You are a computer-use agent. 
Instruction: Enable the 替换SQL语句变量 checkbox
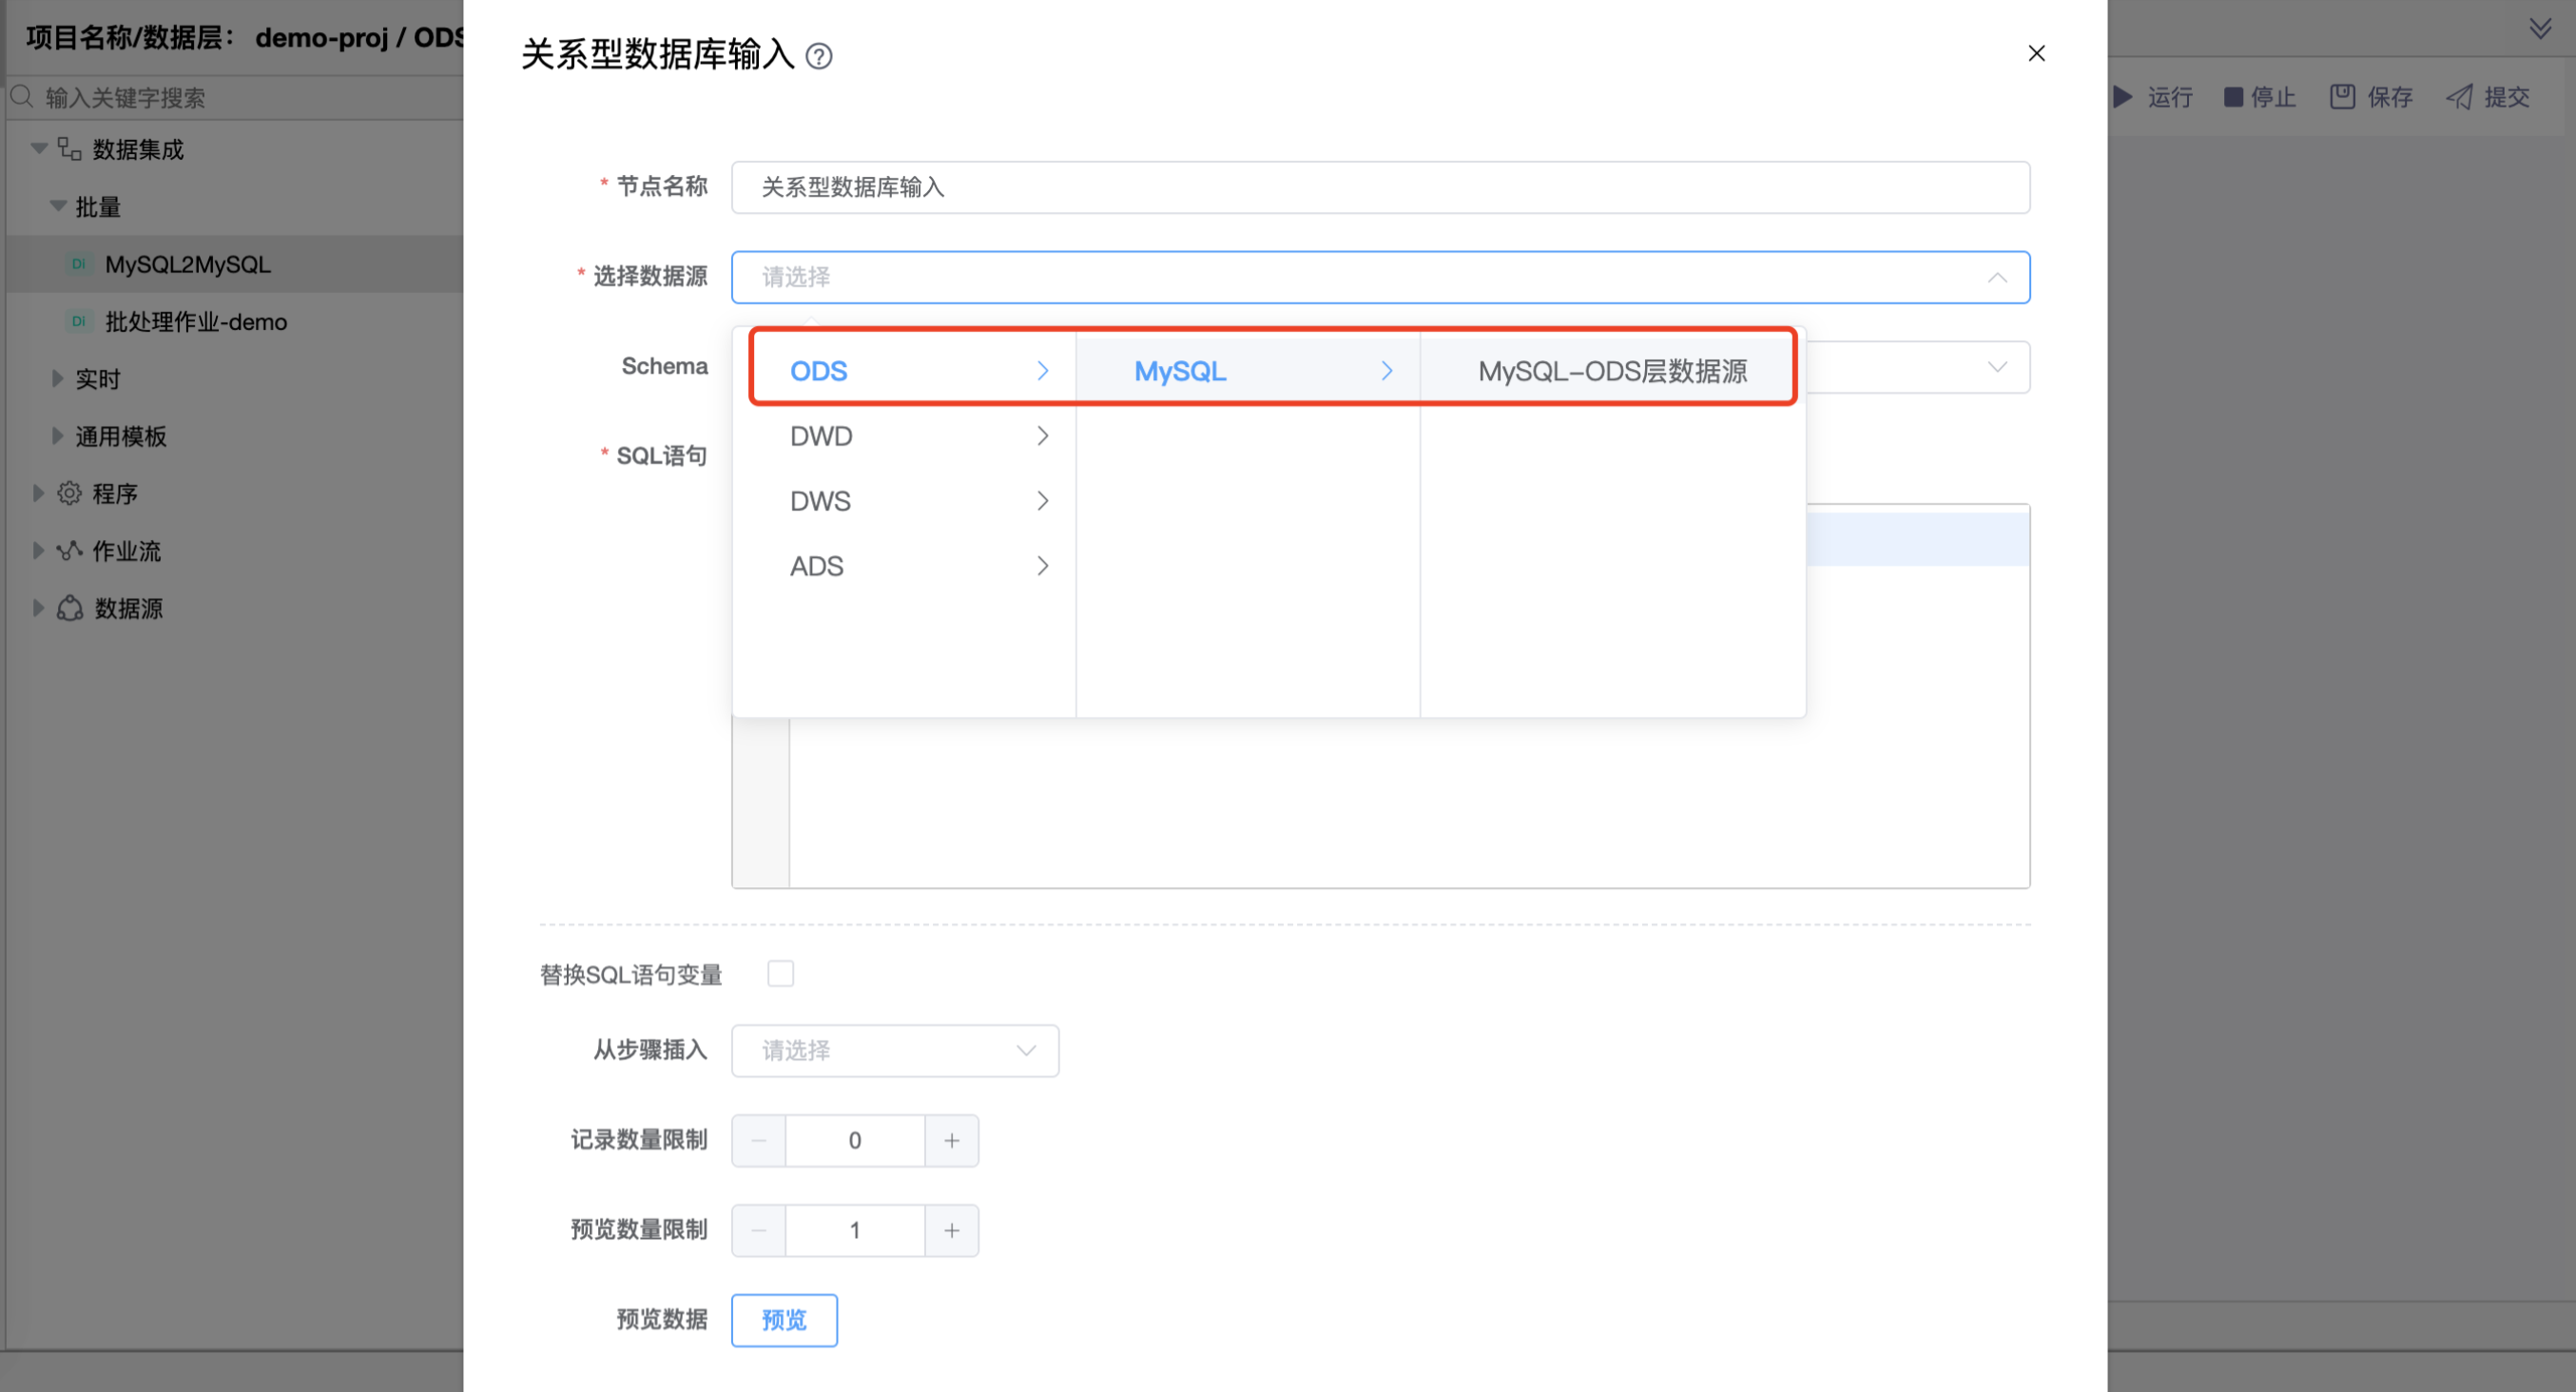tap(781, 973)
